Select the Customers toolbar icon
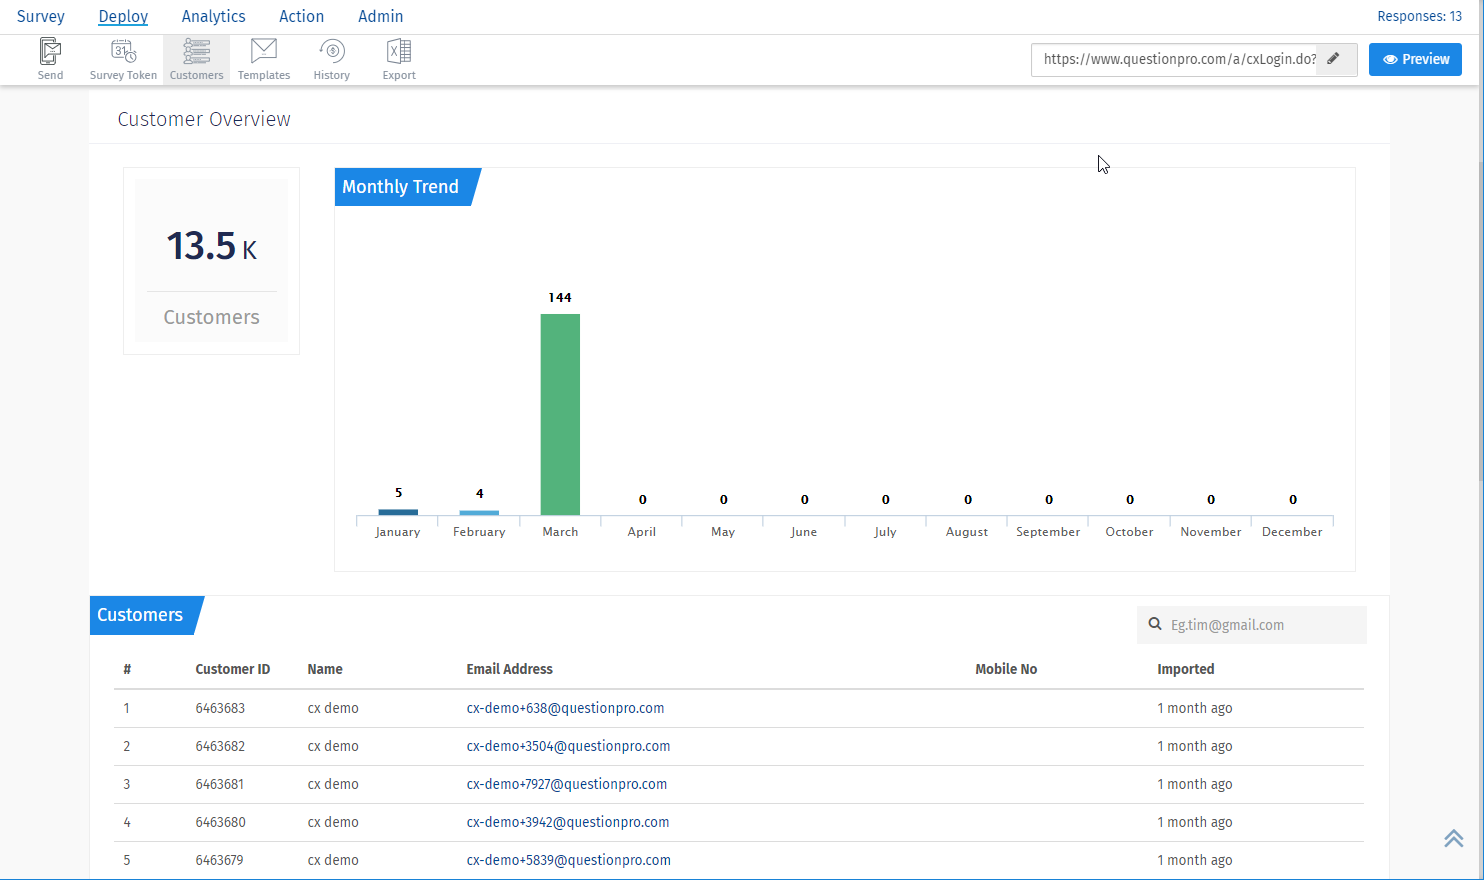Viewport: 1484px width, 880px height. click(x=197, y=52)
